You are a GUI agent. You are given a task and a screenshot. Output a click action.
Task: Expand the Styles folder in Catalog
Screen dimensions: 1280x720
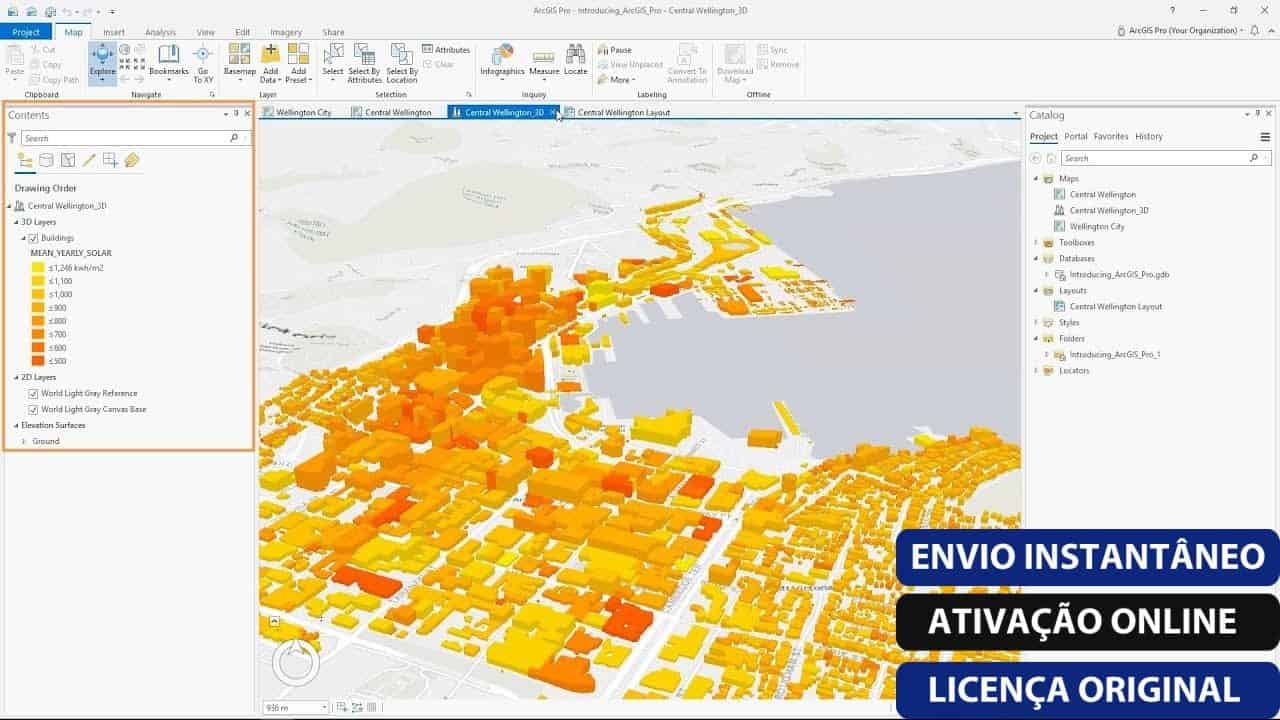tap(1036, 322)
